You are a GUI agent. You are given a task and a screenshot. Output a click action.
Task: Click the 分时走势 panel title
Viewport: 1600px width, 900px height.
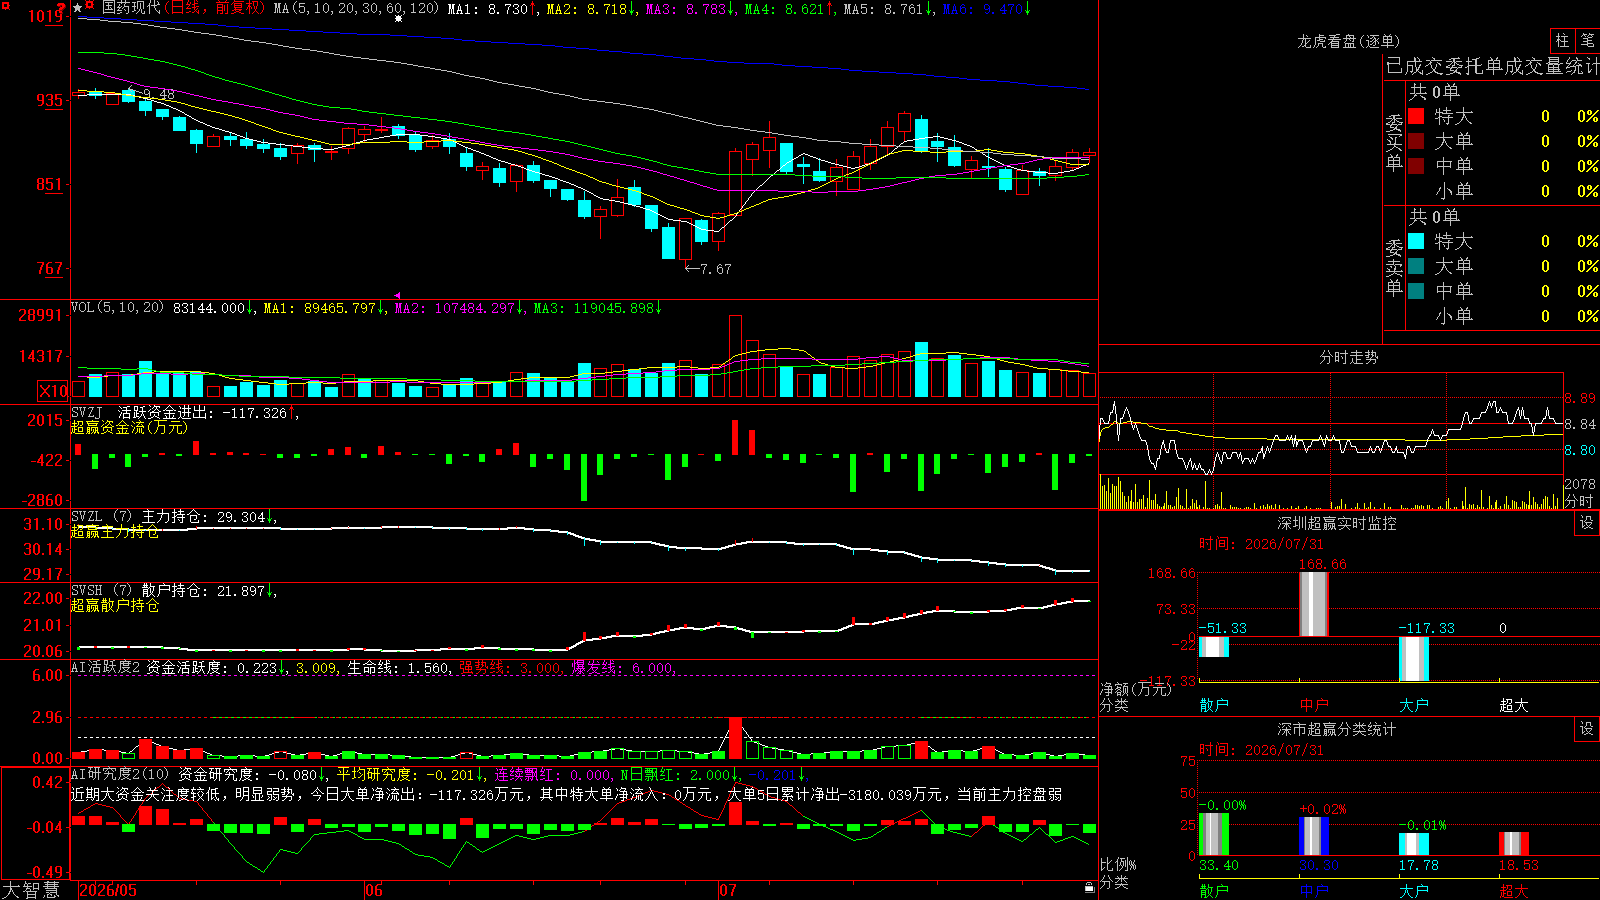(x=1348, y=357)
